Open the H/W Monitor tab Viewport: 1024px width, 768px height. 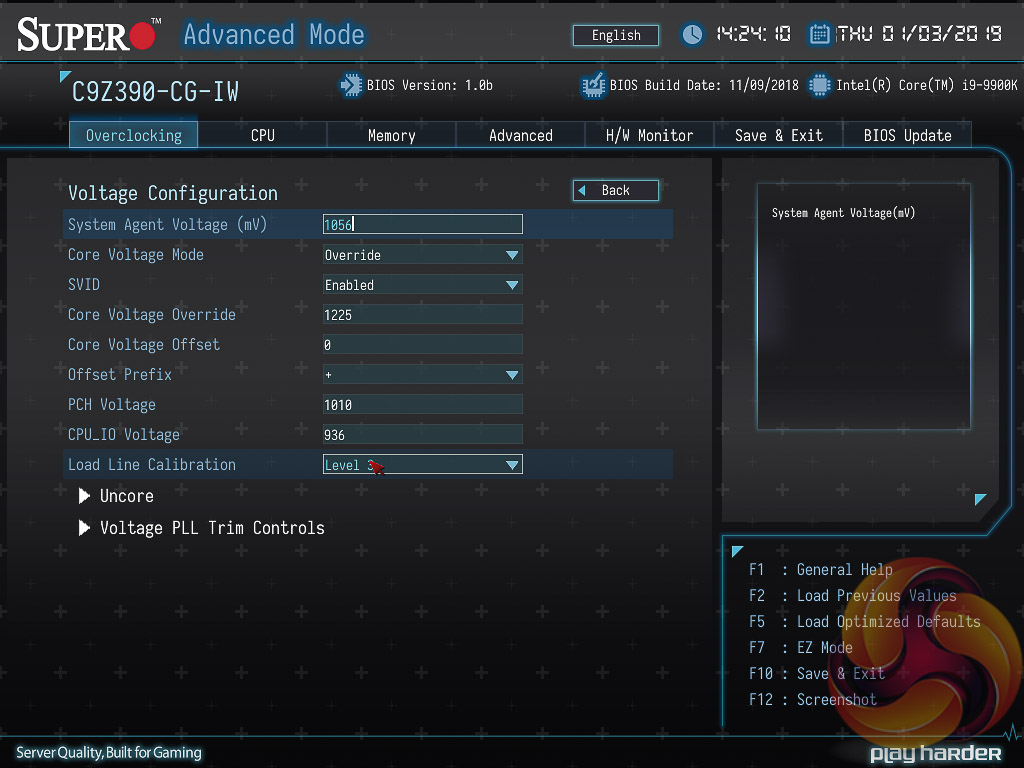(649, 135)
